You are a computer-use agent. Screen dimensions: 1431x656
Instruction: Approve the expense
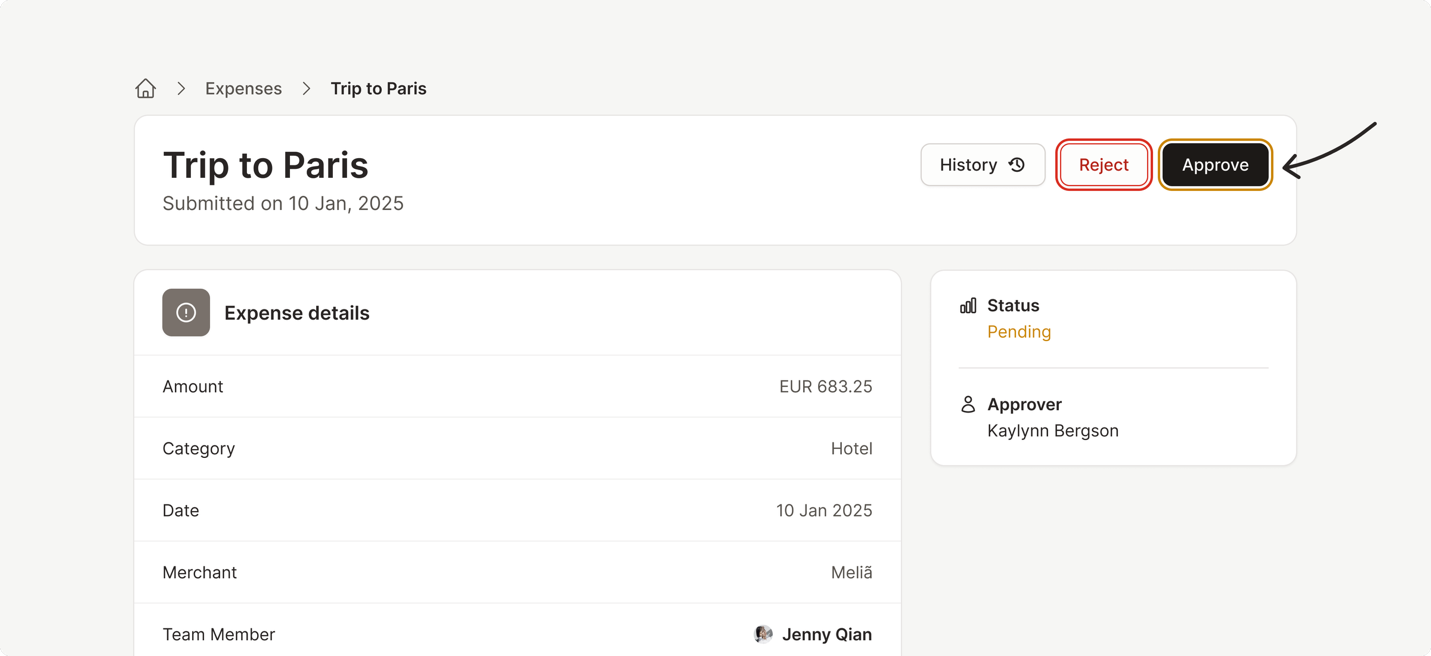[x=1215, y=165]
